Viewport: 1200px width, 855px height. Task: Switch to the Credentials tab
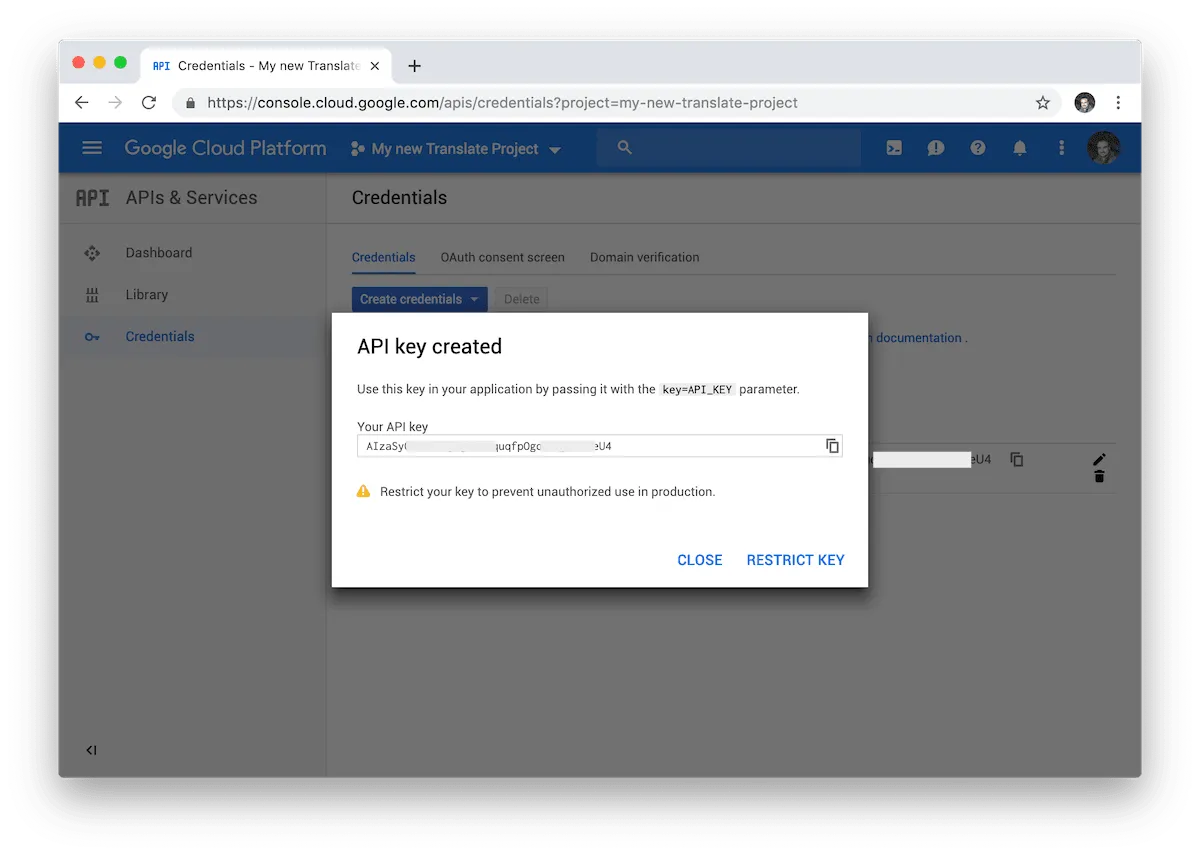coord(383,257)
